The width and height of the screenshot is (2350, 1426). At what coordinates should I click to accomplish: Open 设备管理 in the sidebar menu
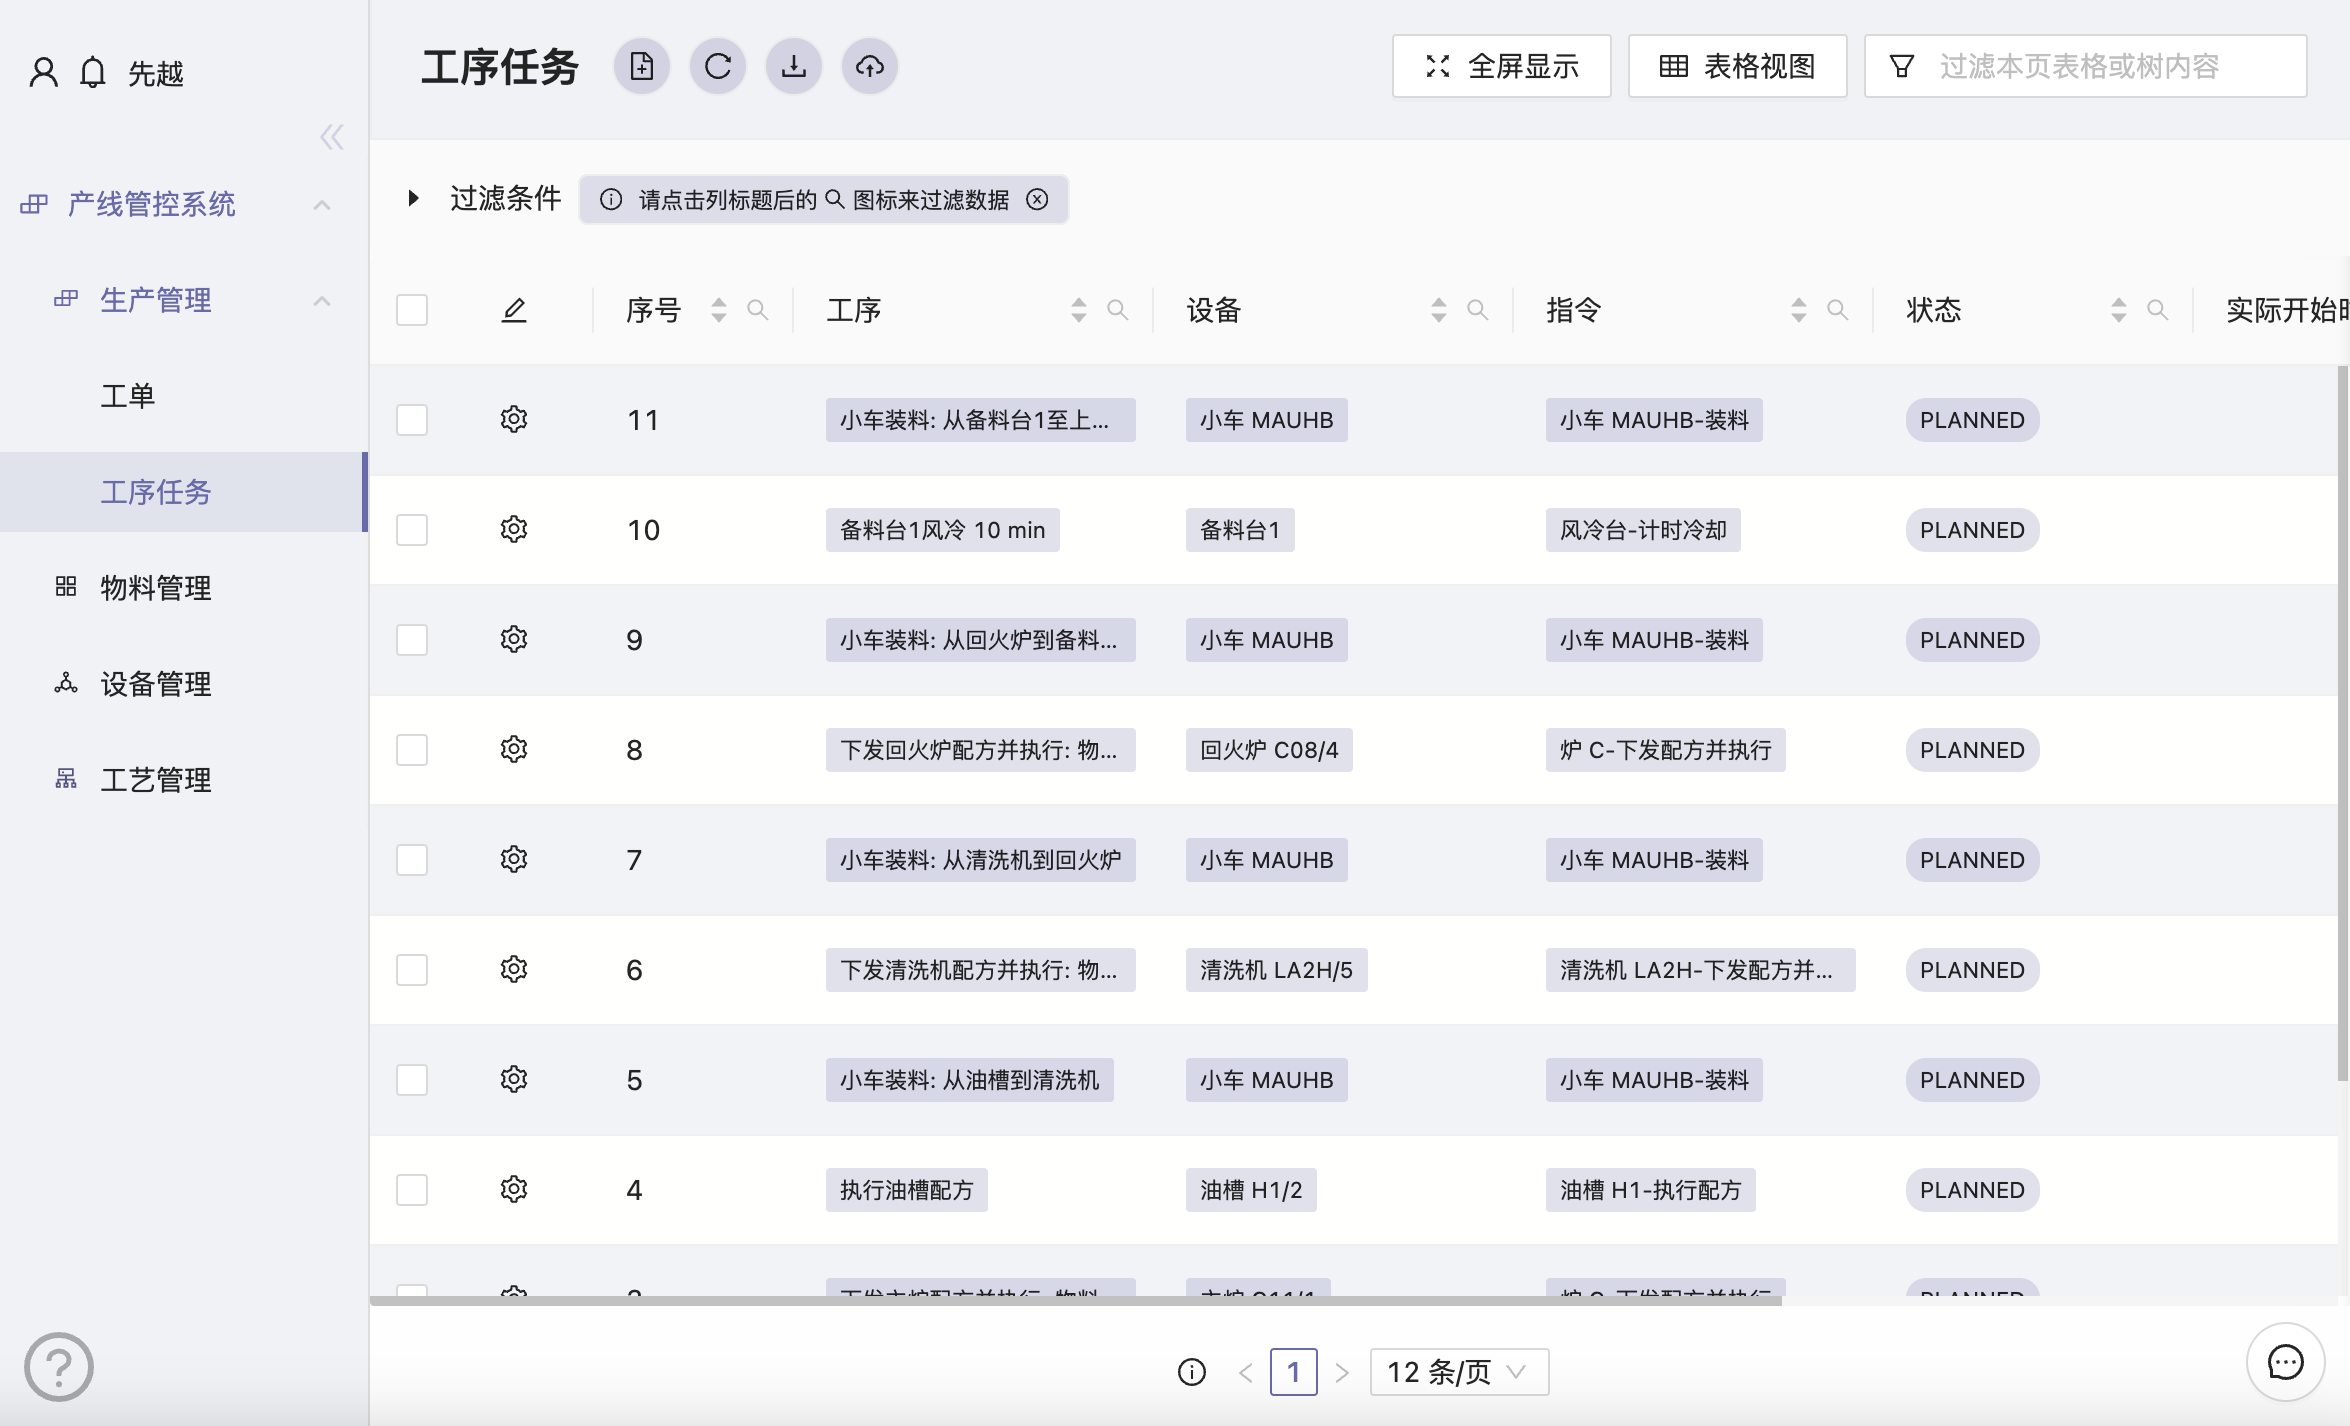click(x=156, y=684)
